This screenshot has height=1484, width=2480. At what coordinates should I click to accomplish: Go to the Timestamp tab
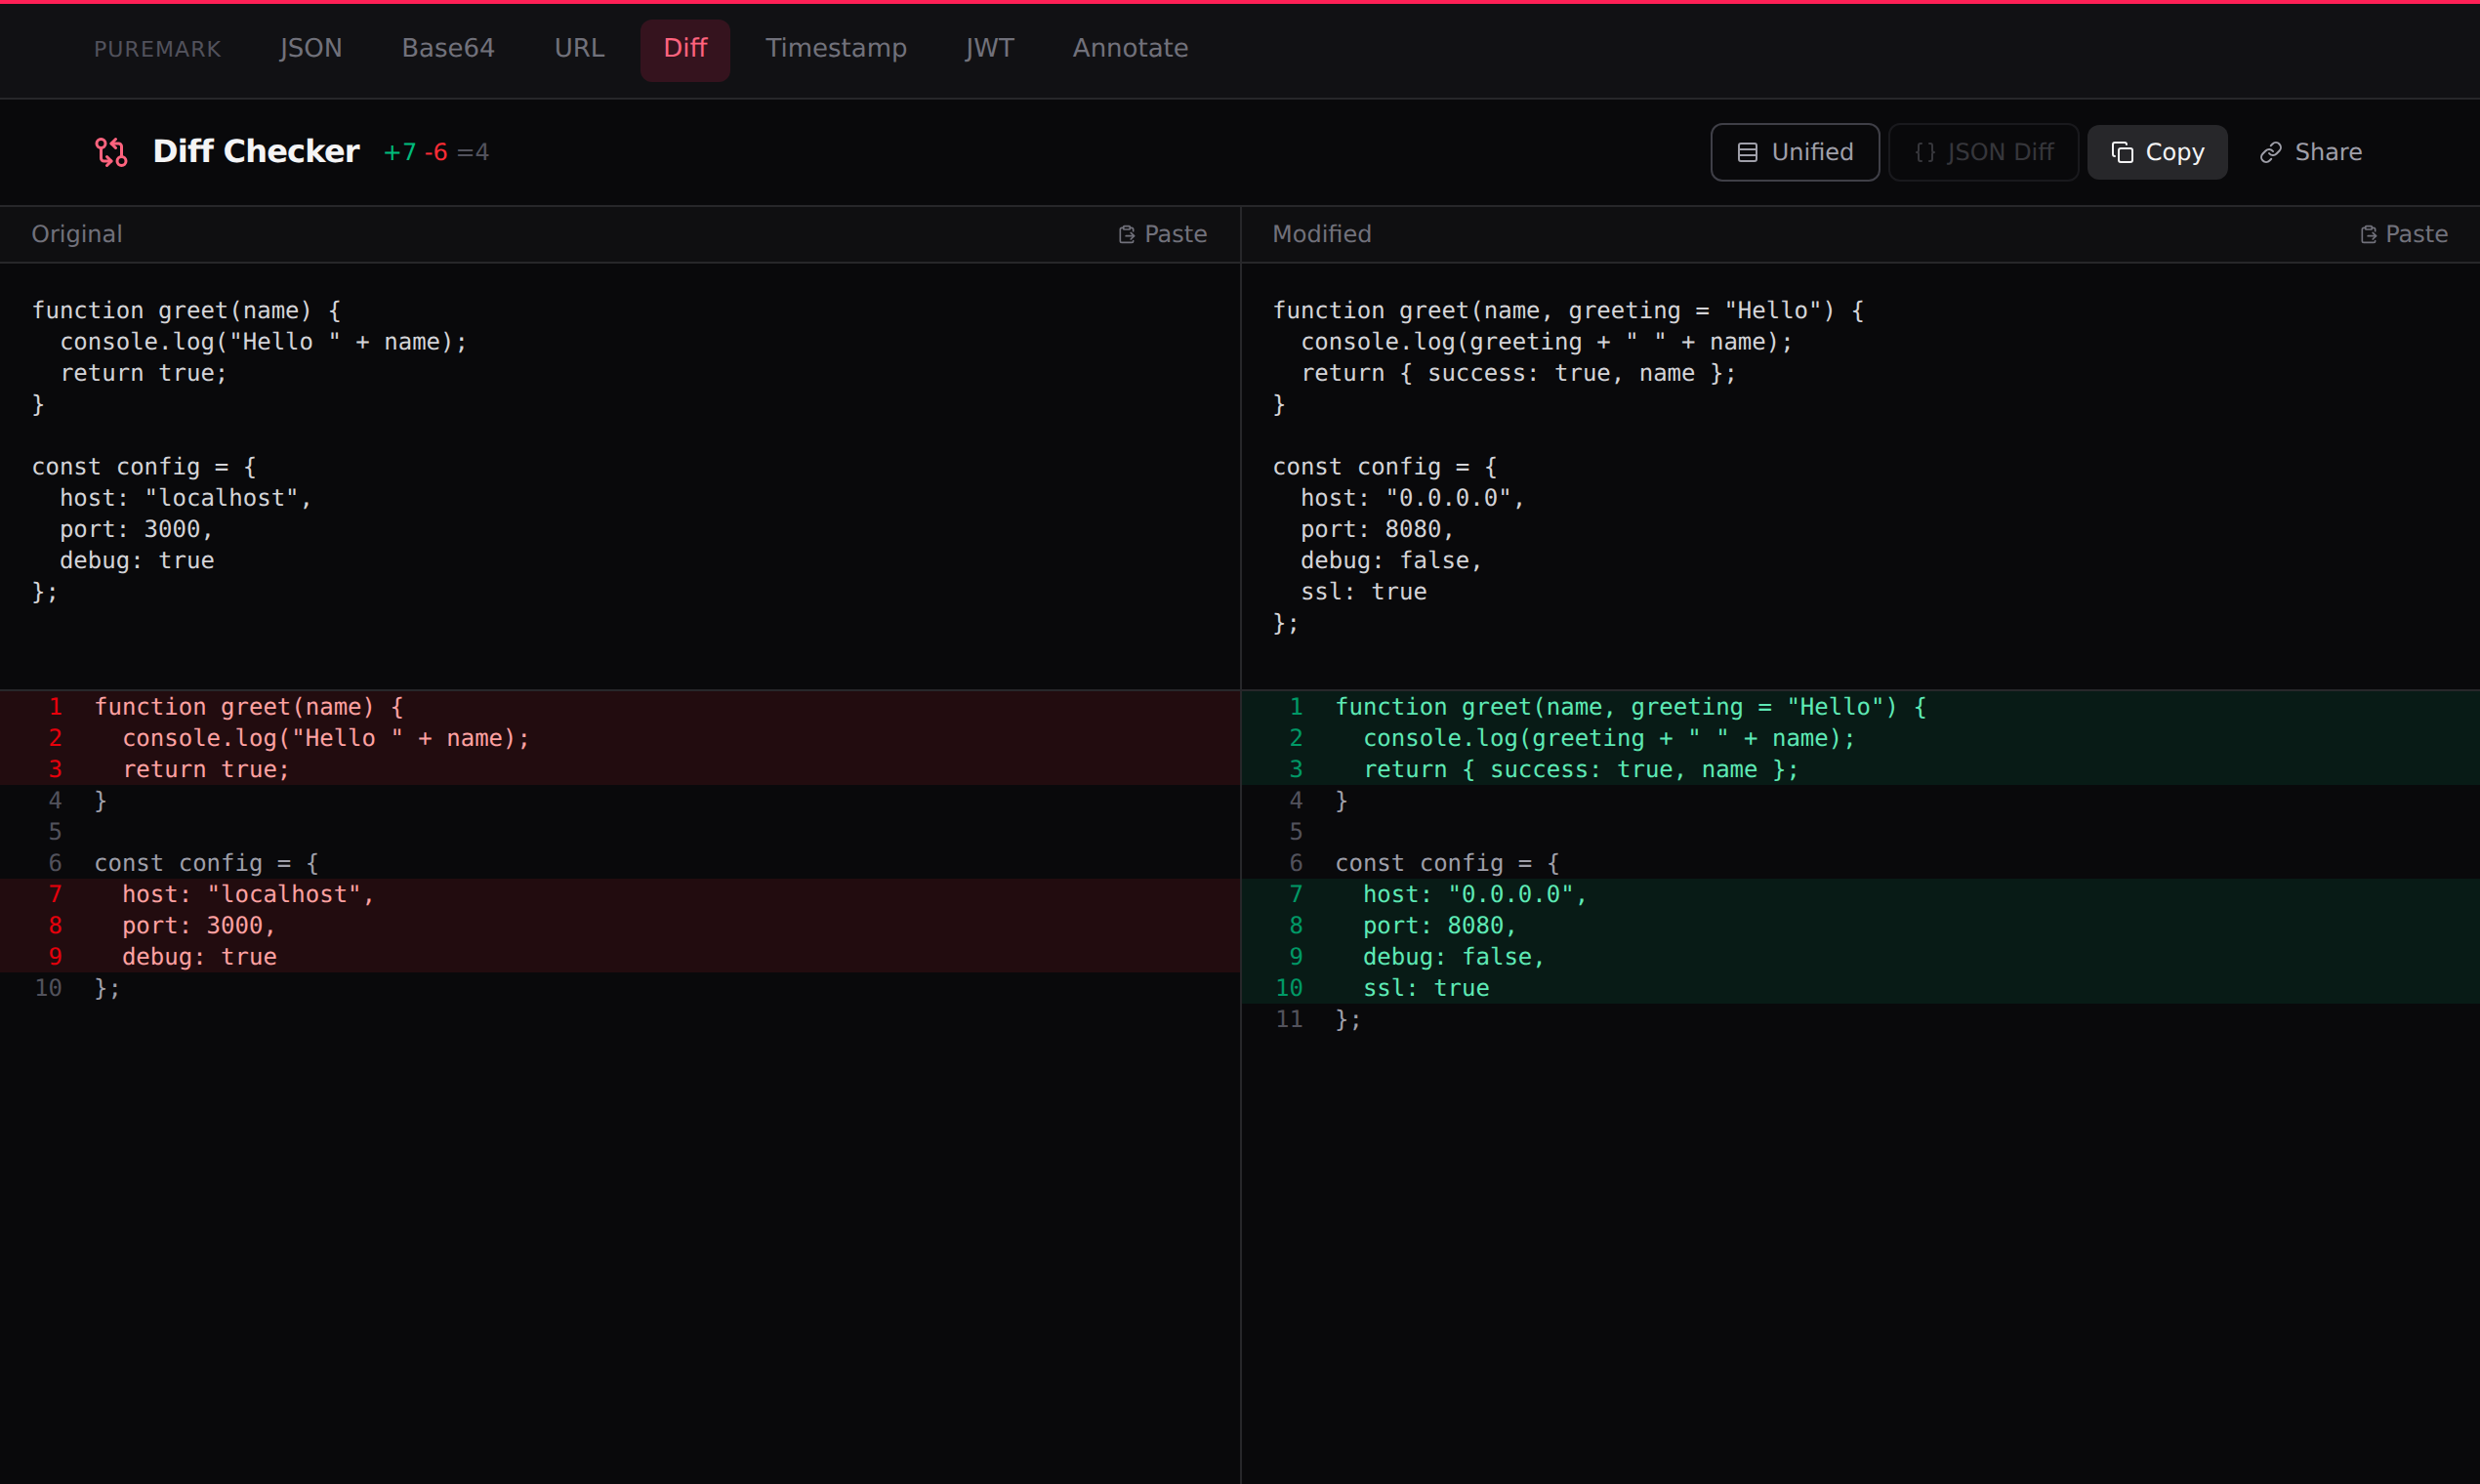(x=836, y=48)
